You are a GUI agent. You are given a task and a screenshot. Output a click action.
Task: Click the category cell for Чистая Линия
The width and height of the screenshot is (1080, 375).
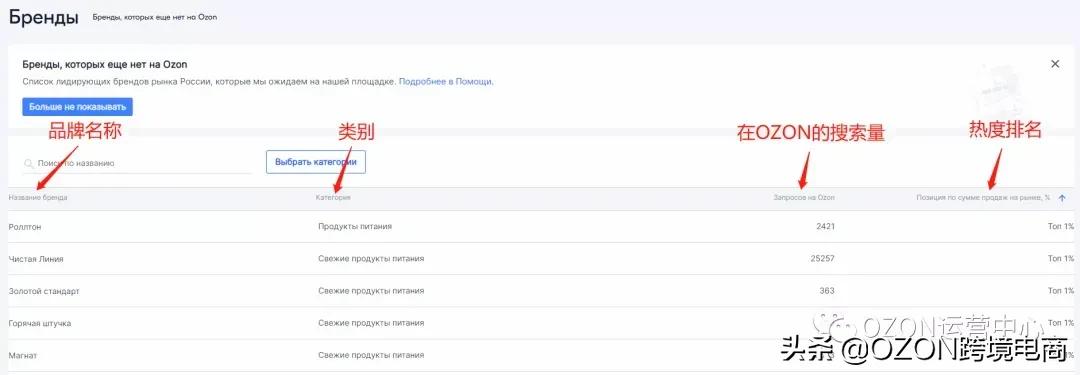tap(371, 259)
